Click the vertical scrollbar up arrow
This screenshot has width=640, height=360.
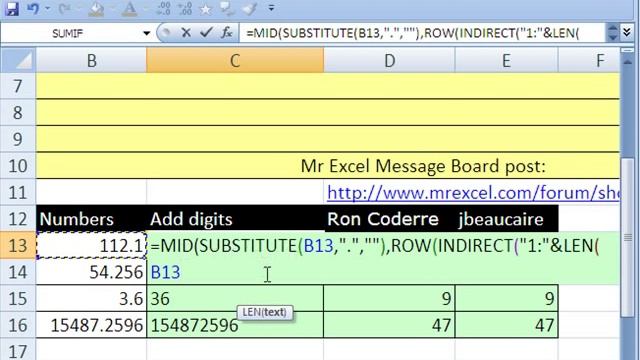pos(627,62)
